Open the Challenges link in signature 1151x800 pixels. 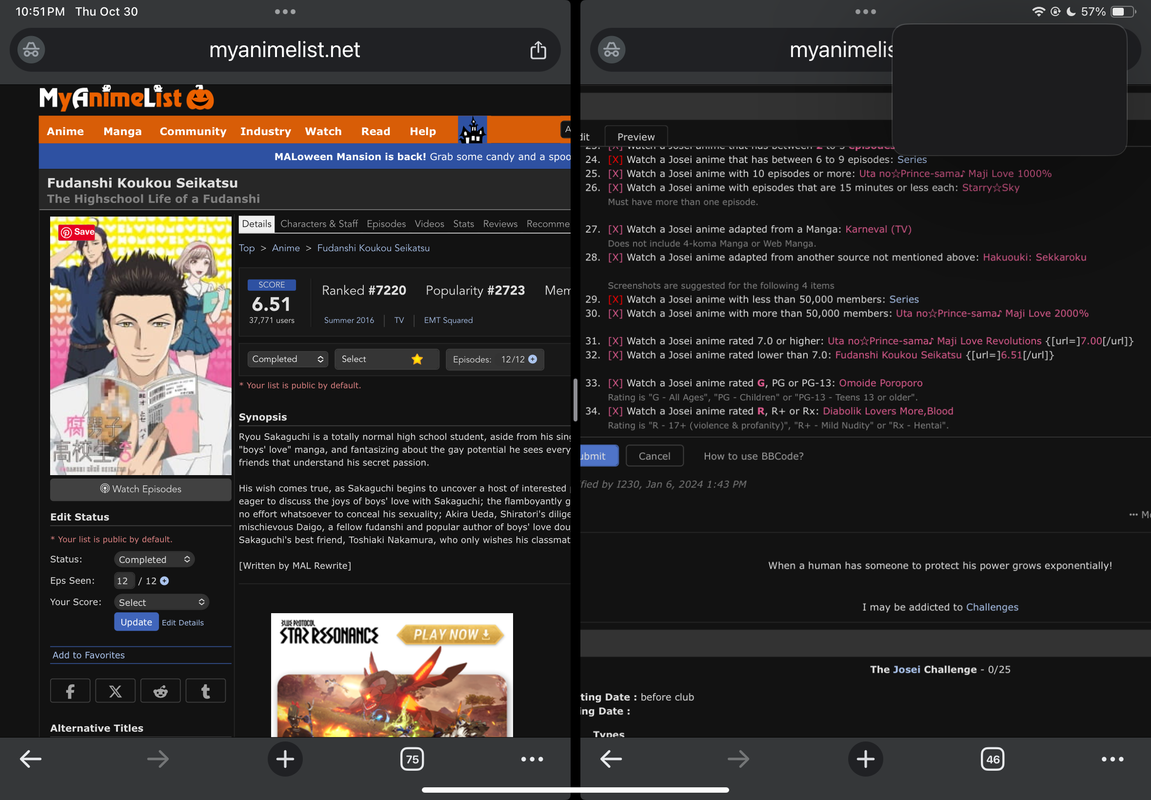pyautogui.click(x=992, y=607)
